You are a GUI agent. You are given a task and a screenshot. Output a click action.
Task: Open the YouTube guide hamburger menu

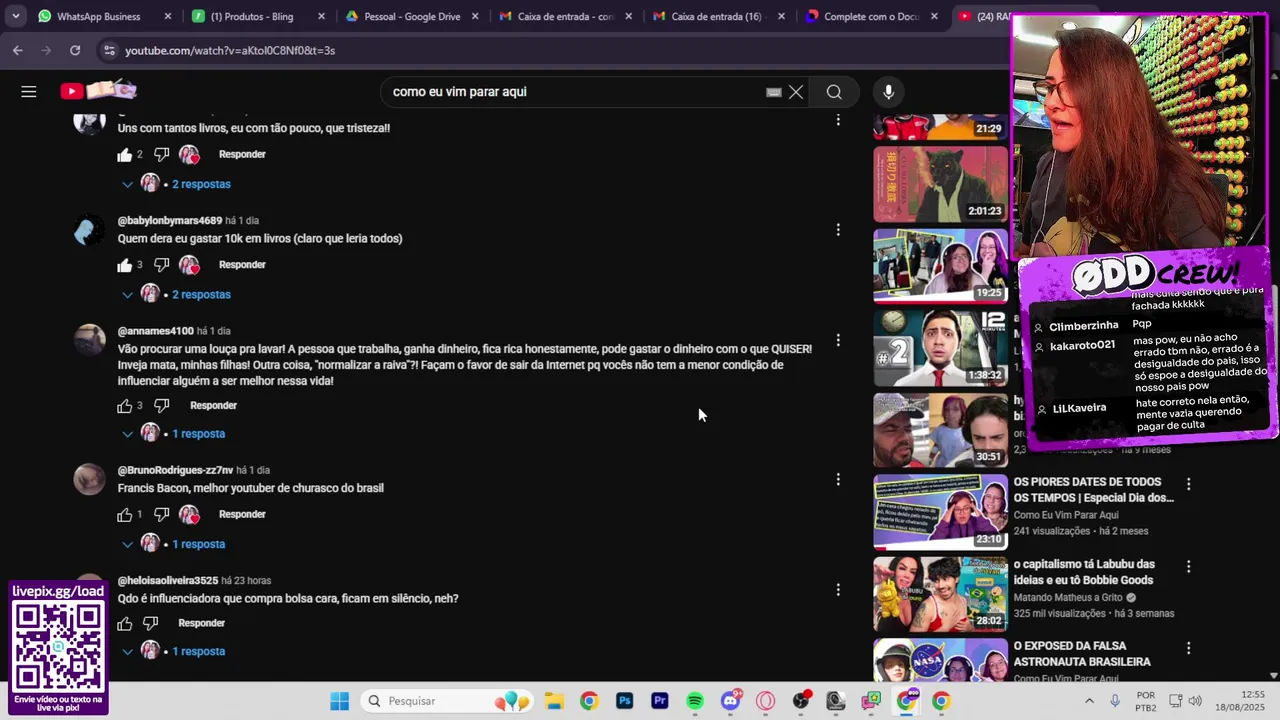[29, 92]
